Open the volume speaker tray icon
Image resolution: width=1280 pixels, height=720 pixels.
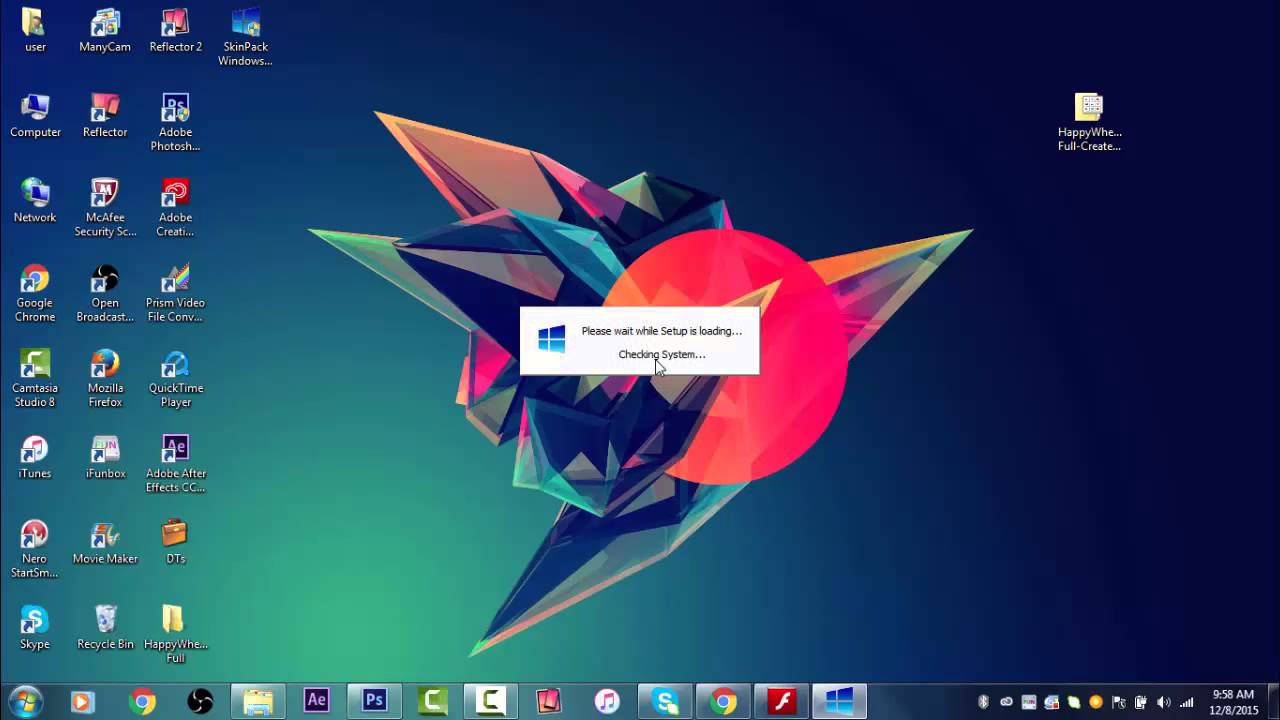[1163, 702]
